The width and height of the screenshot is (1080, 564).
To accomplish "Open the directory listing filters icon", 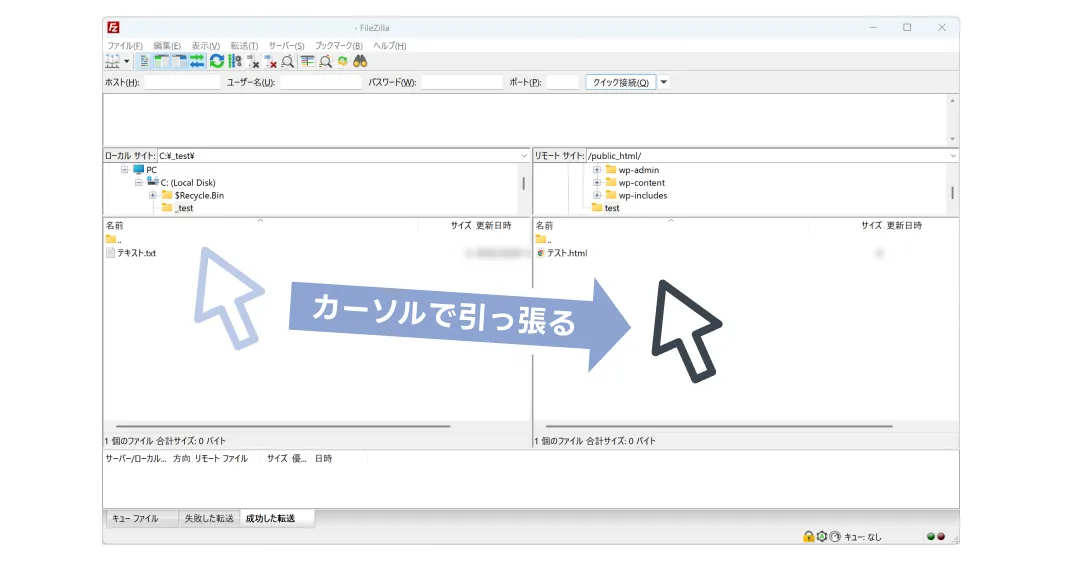I will (307, 61).
